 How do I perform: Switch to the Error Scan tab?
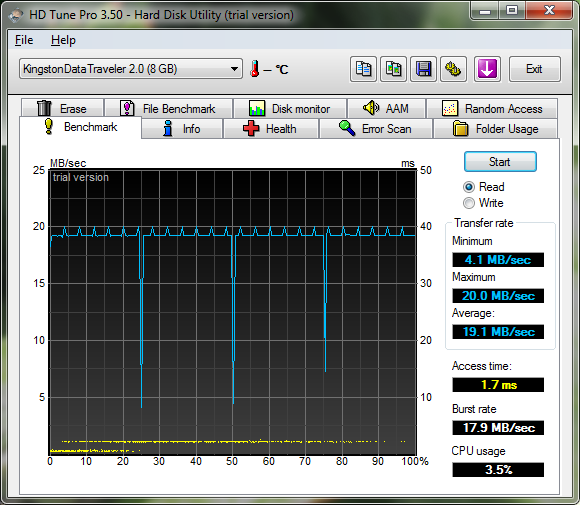point(376,129)
